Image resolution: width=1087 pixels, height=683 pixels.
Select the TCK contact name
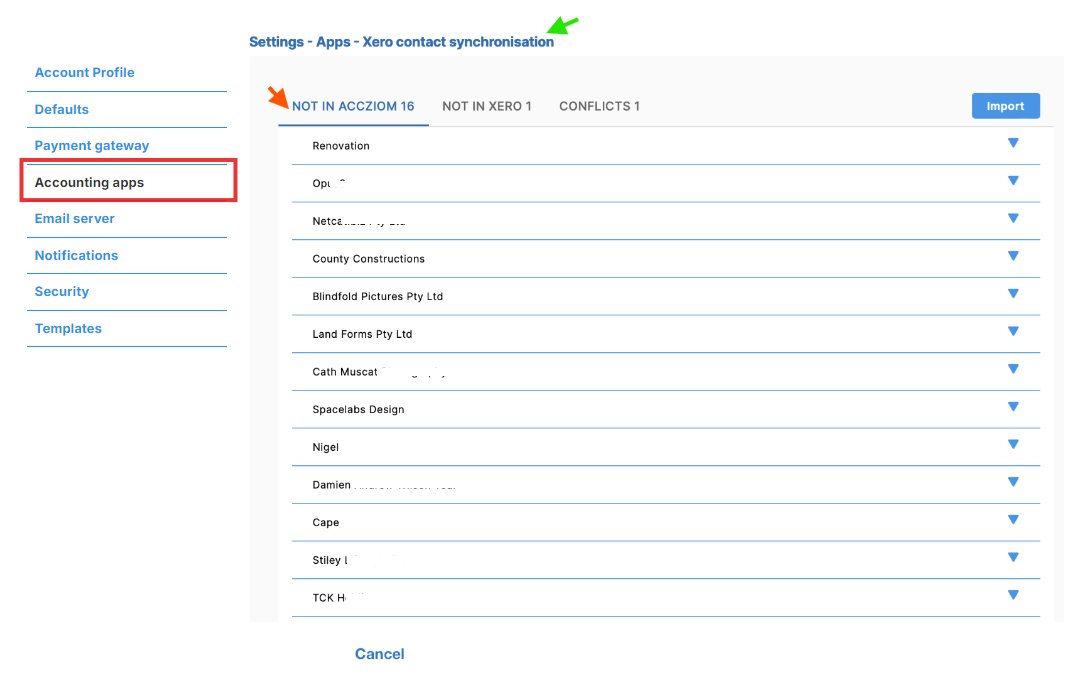[x=329, y=598]
